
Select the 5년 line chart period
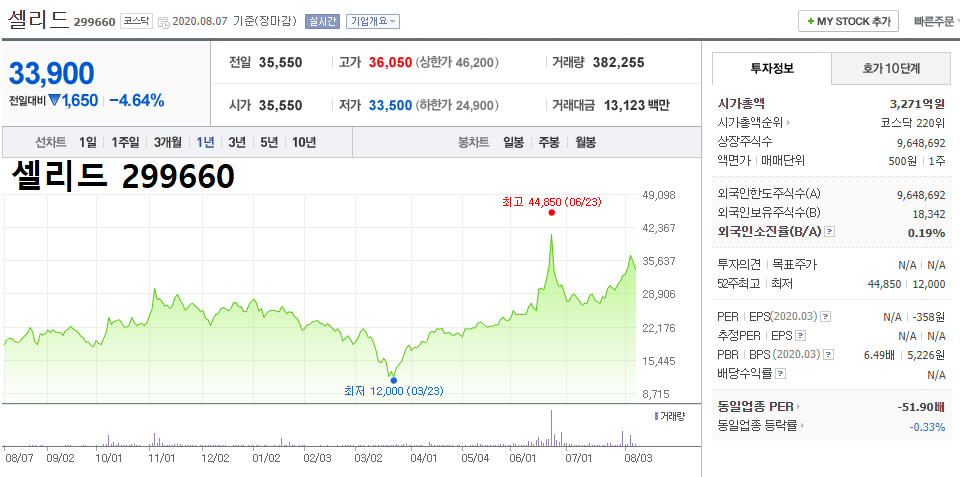point(269,143)
